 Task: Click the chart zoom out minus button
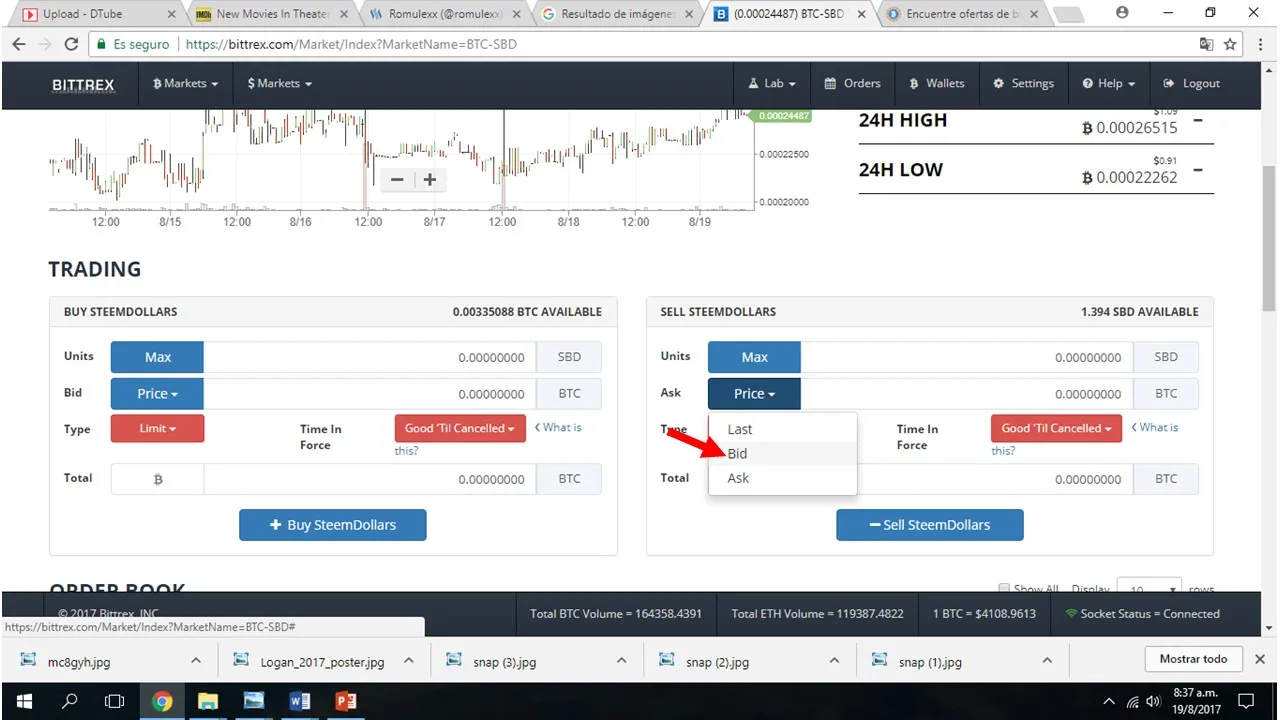397,180
